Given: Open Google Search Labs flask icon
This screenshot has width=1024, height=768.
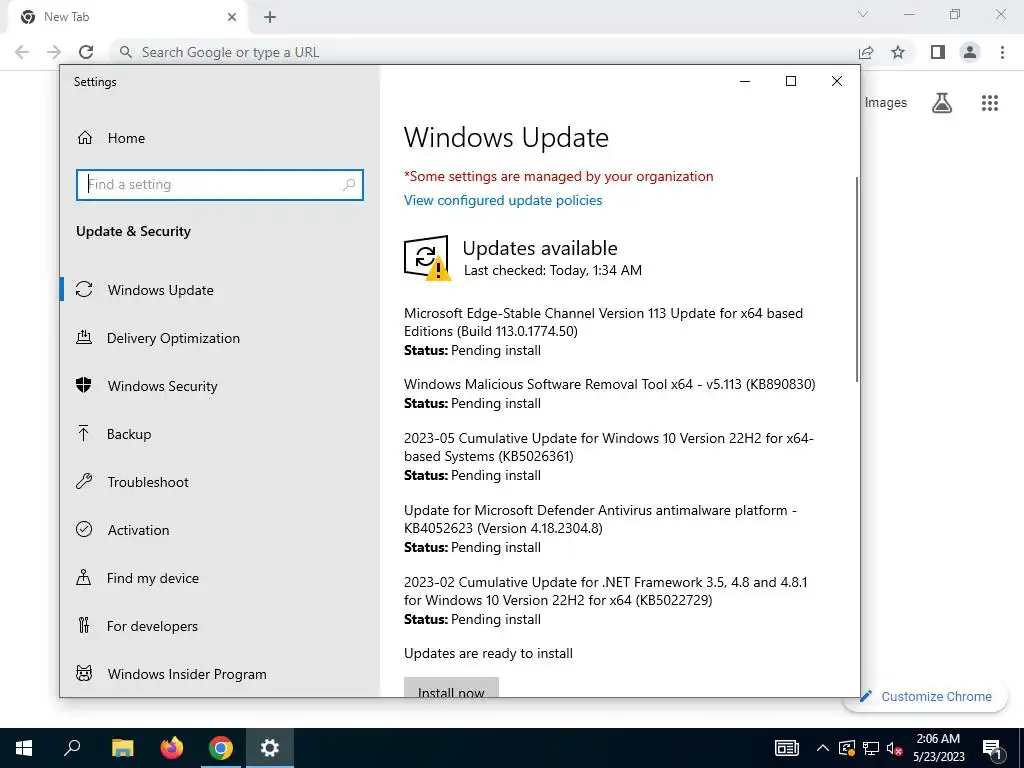Looking at the screenshot, I should (x=942, y=103).
